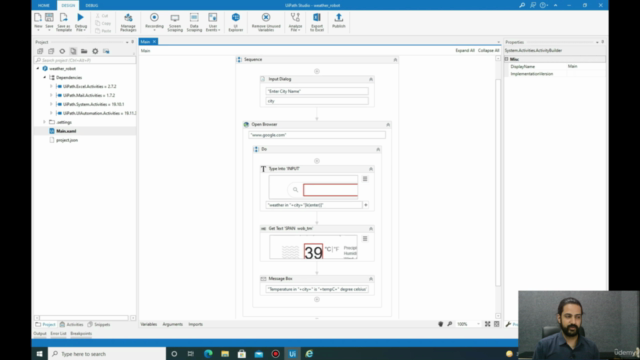Collapse the Do container

[x=378, y=149]
